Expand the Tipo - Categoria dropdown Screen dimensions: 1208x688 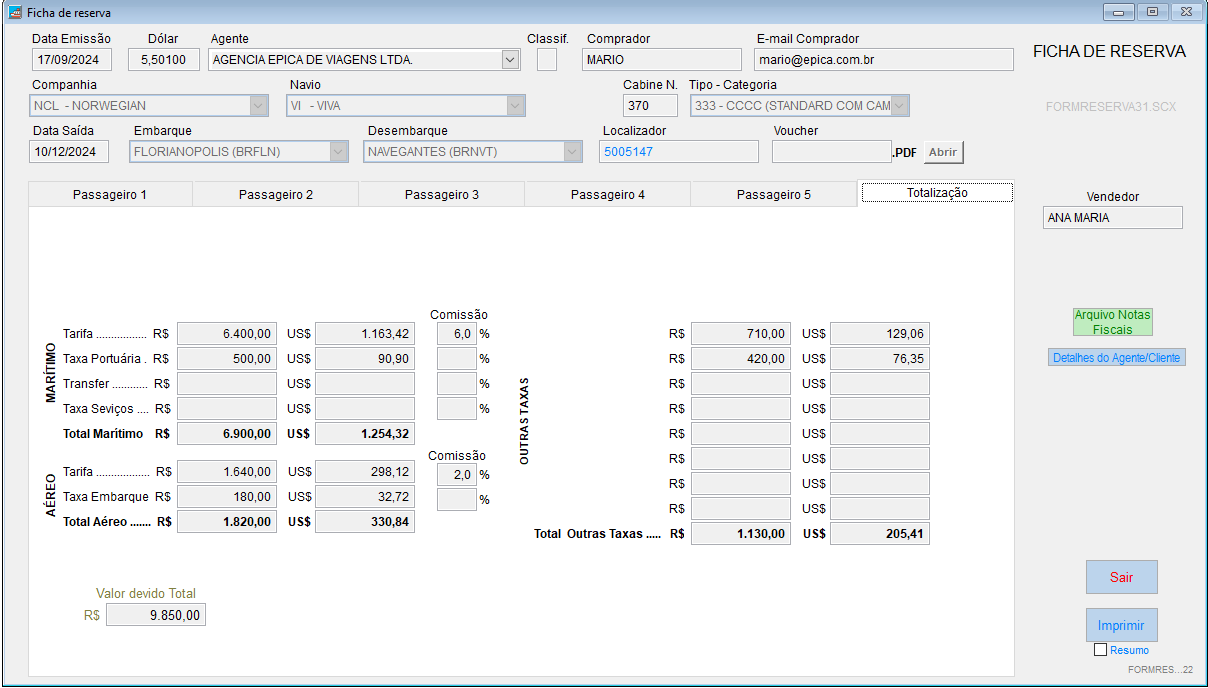click(x=900, y=106)
